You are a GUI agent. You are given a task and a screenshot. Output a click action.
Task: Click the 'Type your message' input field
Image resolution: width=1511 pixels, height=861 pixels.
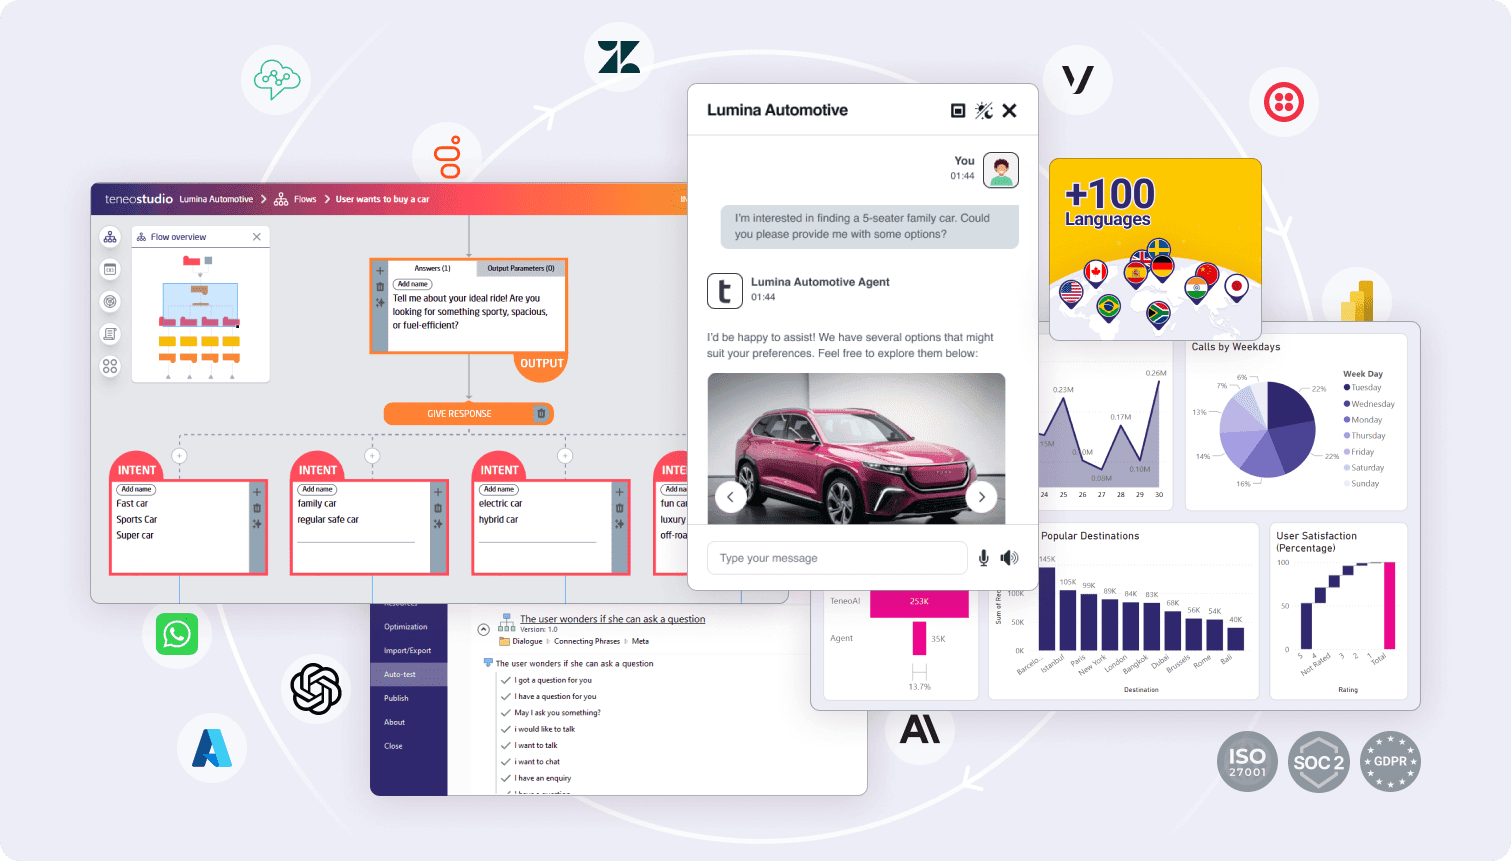pos(837,558)
